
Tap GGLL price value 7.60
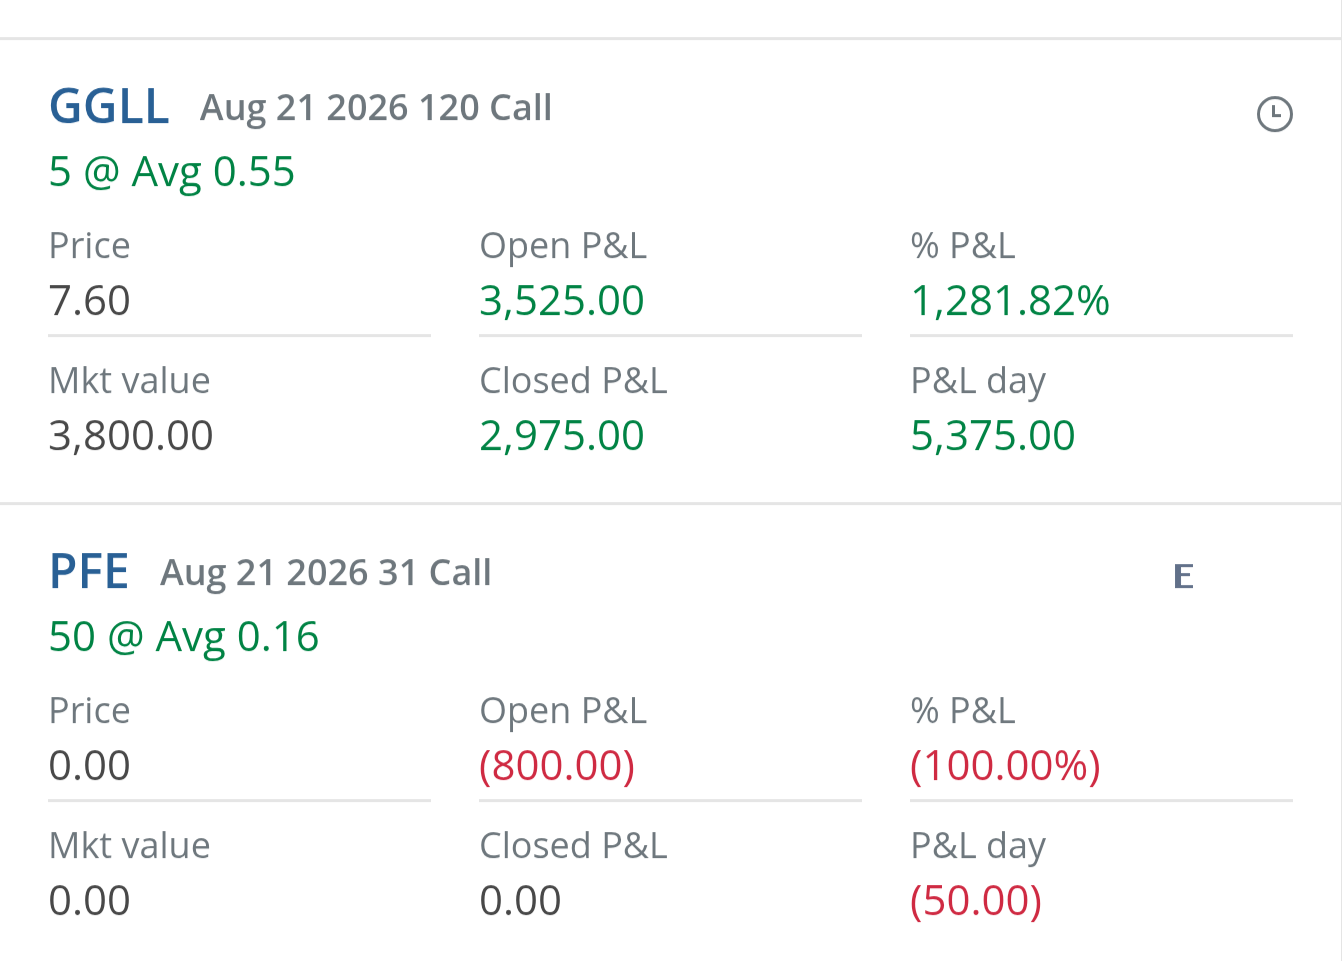click(x=90, y=301)
